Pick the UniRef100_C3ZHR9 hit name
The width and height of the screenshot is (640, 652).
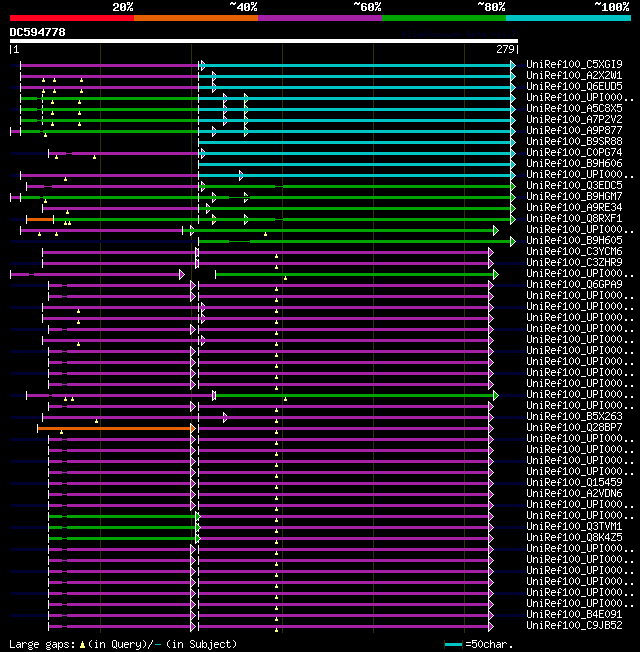pos(574,263)
